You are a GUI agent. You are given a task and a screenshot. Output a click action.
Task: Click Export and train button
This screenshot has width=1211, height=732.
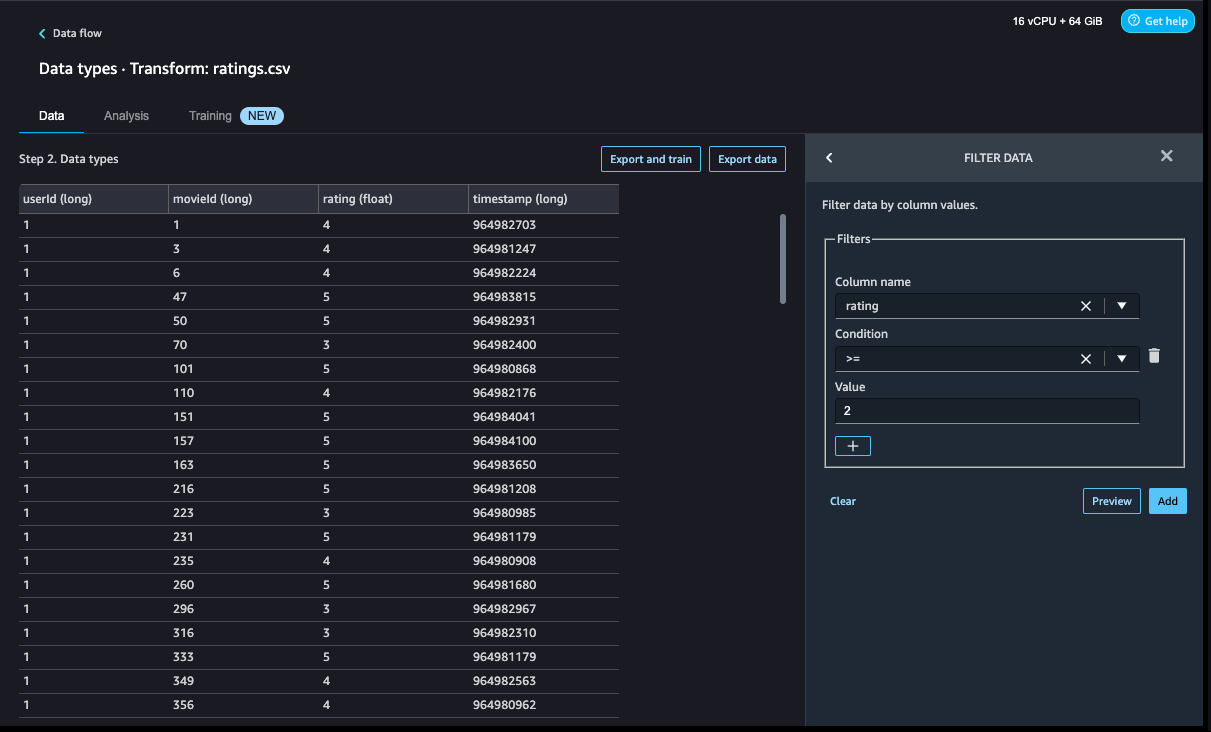(651, 159)
